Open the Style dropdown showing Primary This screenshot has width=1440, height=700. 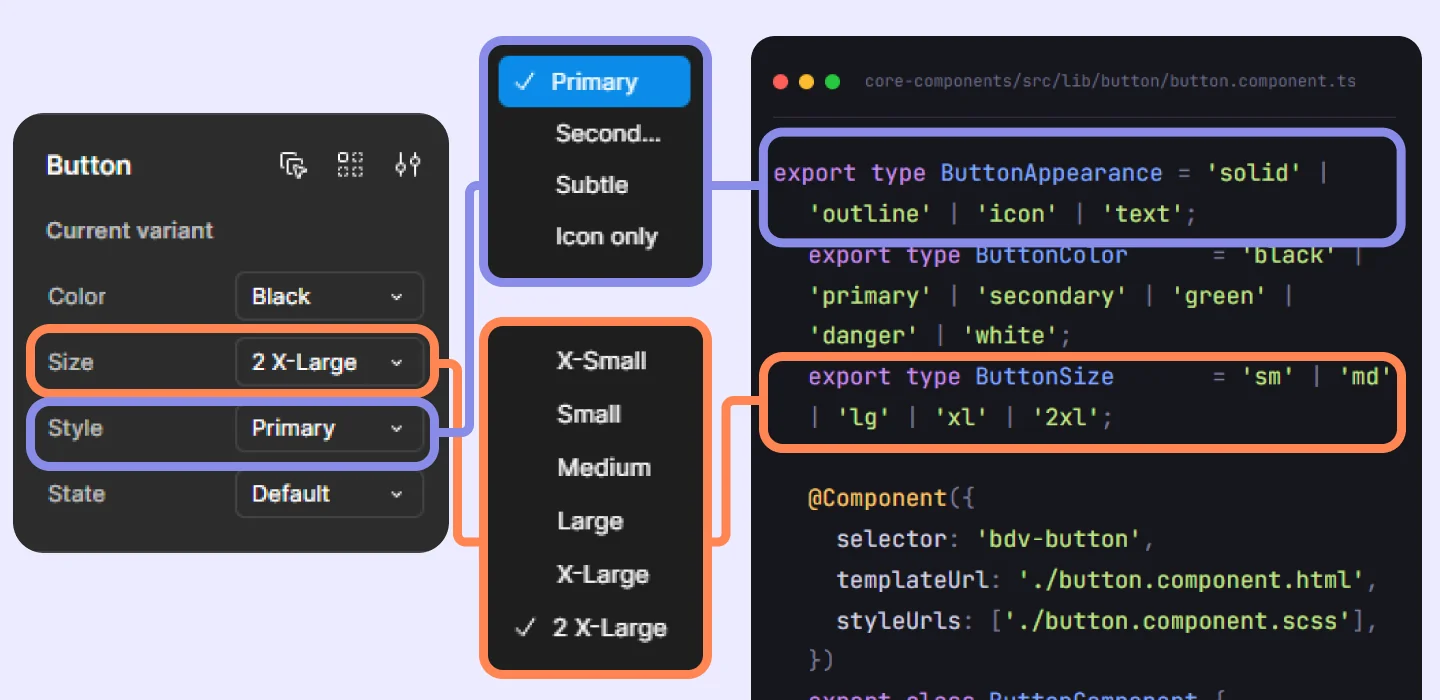(330, 428)
